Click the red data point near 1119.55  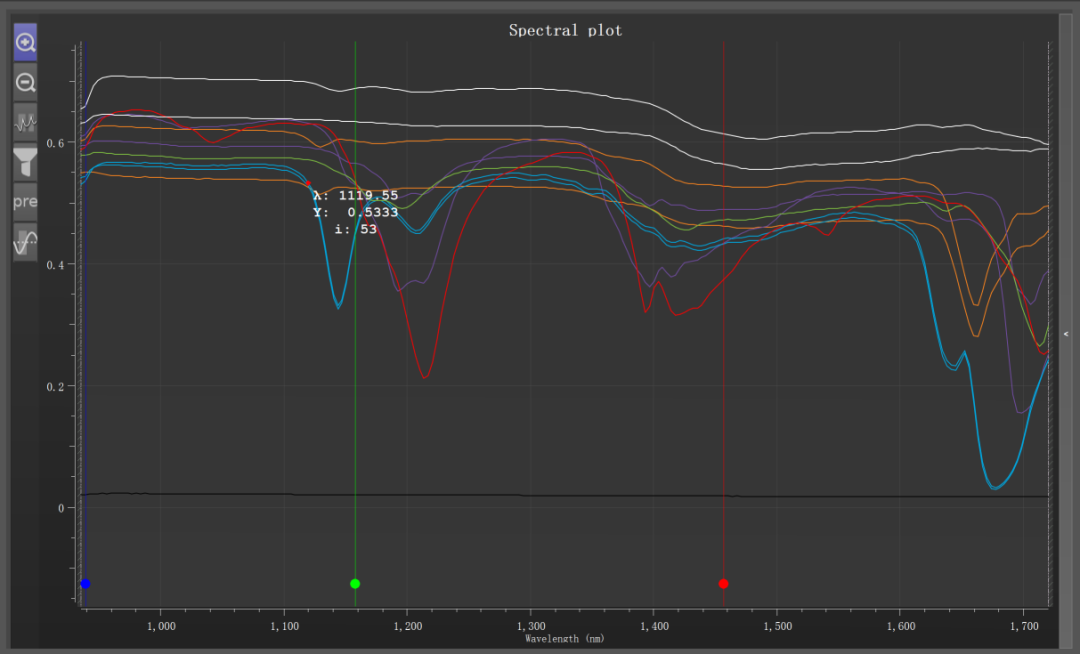[309, 184]
